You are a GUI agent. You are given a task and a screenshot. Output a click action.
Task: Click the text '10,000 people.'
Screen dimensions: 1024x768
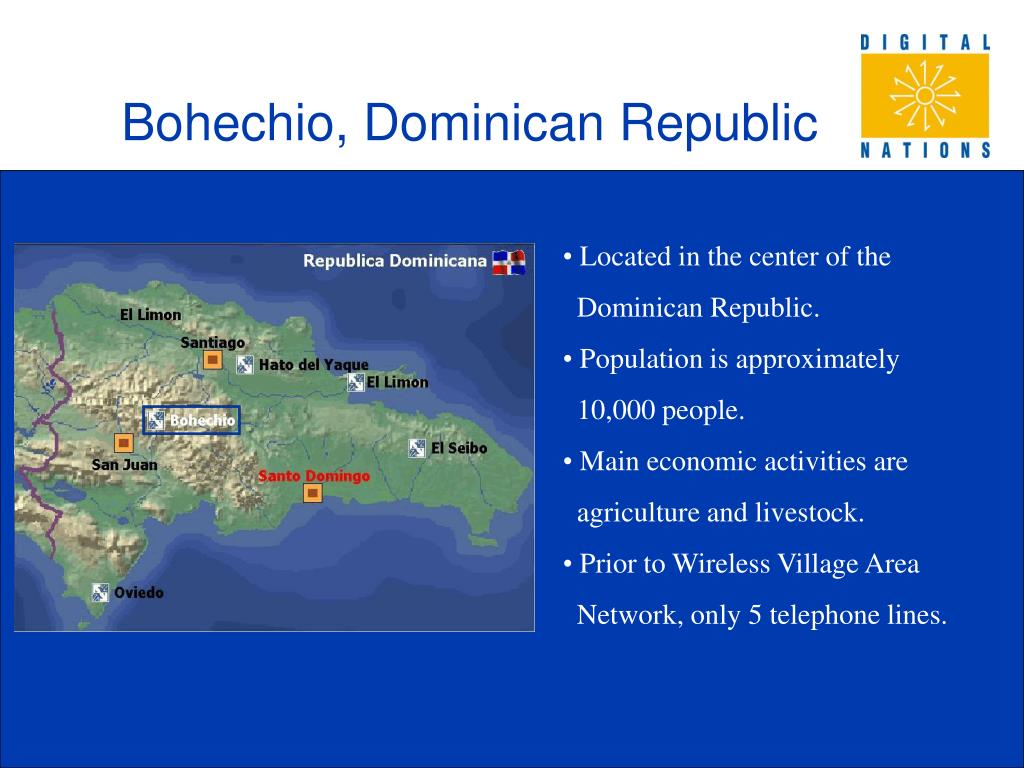point(661,410)
